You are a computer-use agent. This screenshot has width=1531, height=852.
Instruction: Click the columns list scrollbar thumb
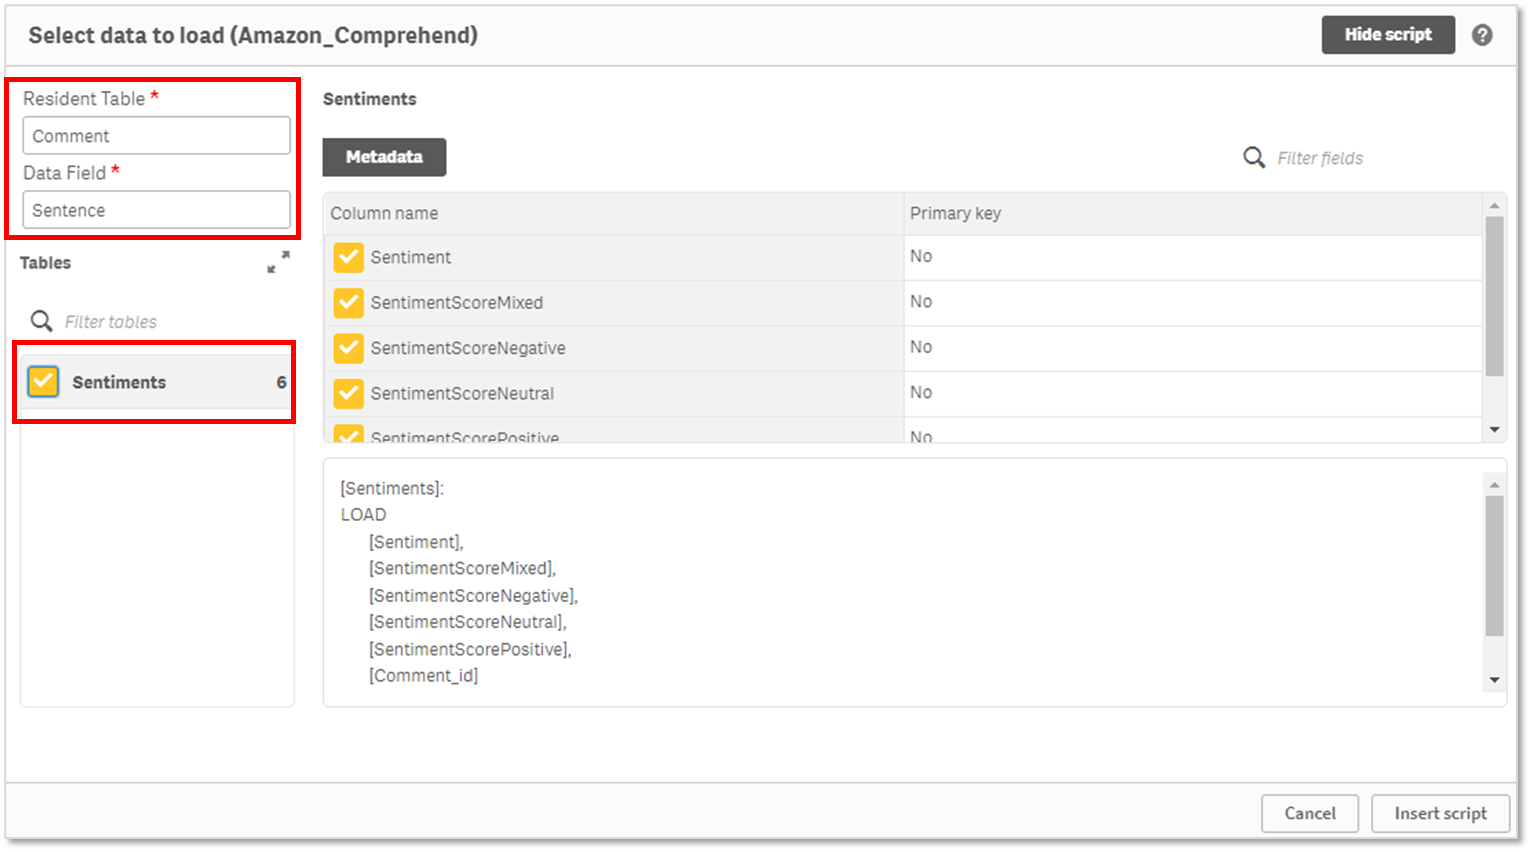(1495, 296)
